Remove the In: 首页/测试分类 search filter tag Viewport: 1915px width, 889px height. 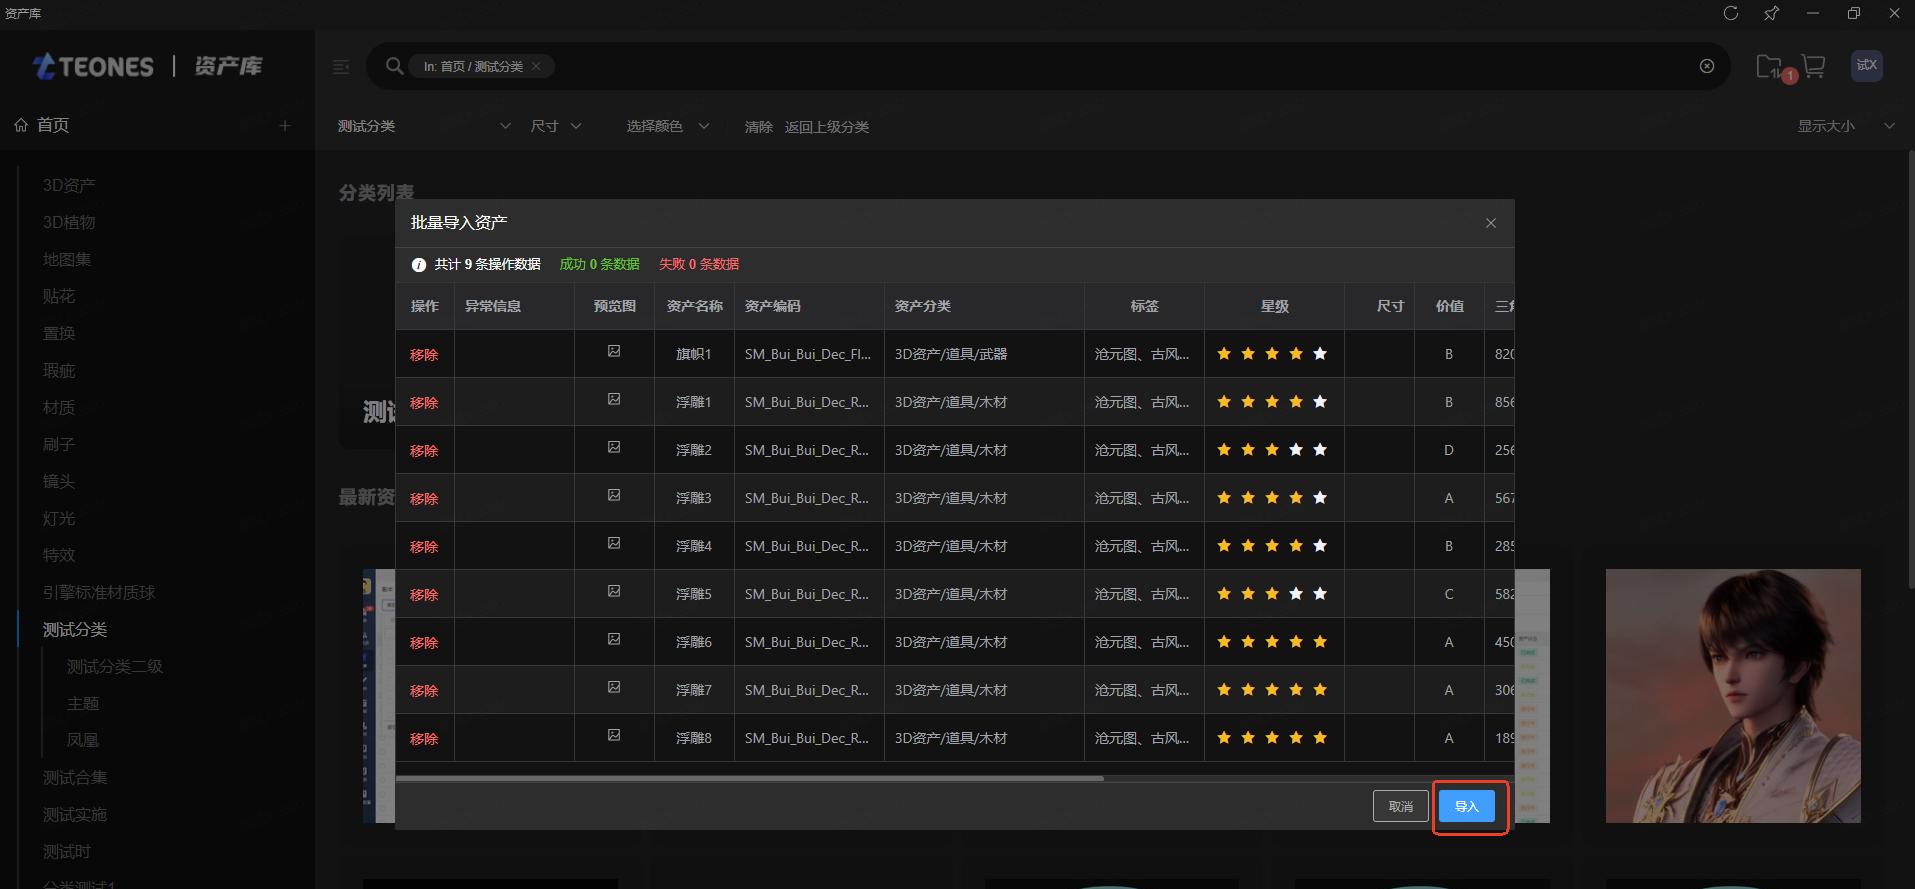(x=536, y=66)
